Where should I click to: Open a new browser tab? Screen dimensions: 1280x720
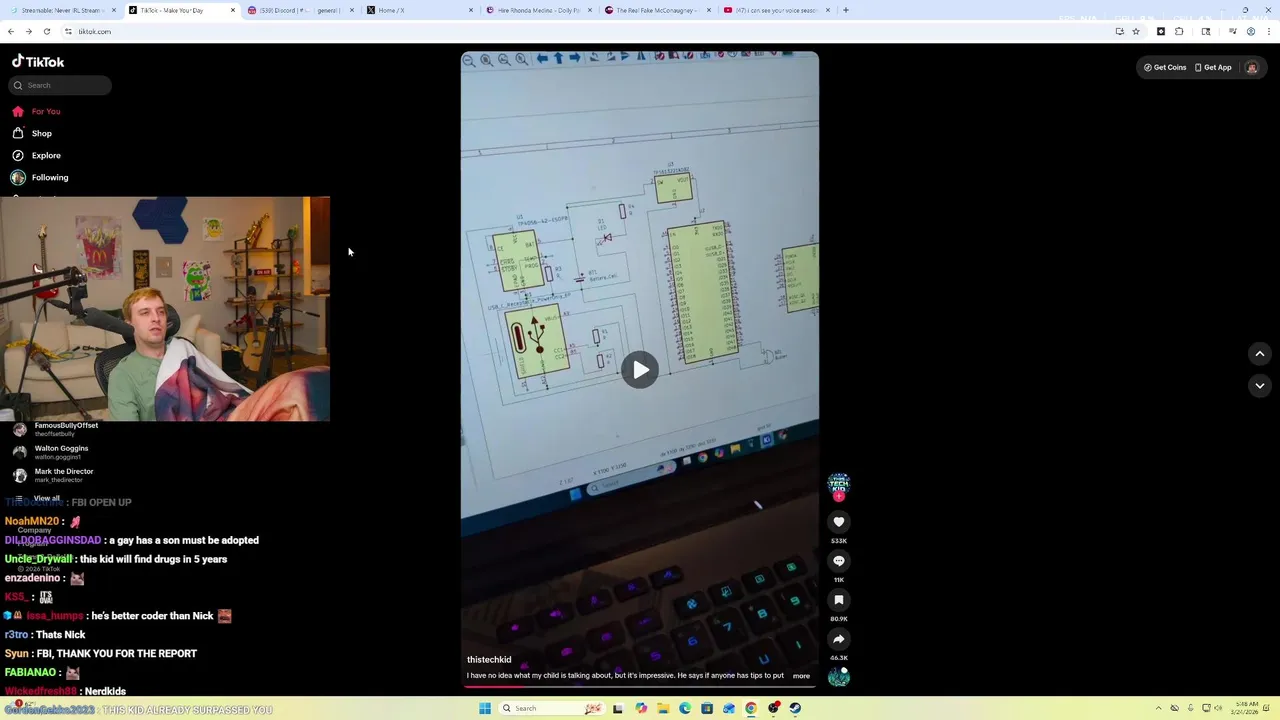click(846, 10)
